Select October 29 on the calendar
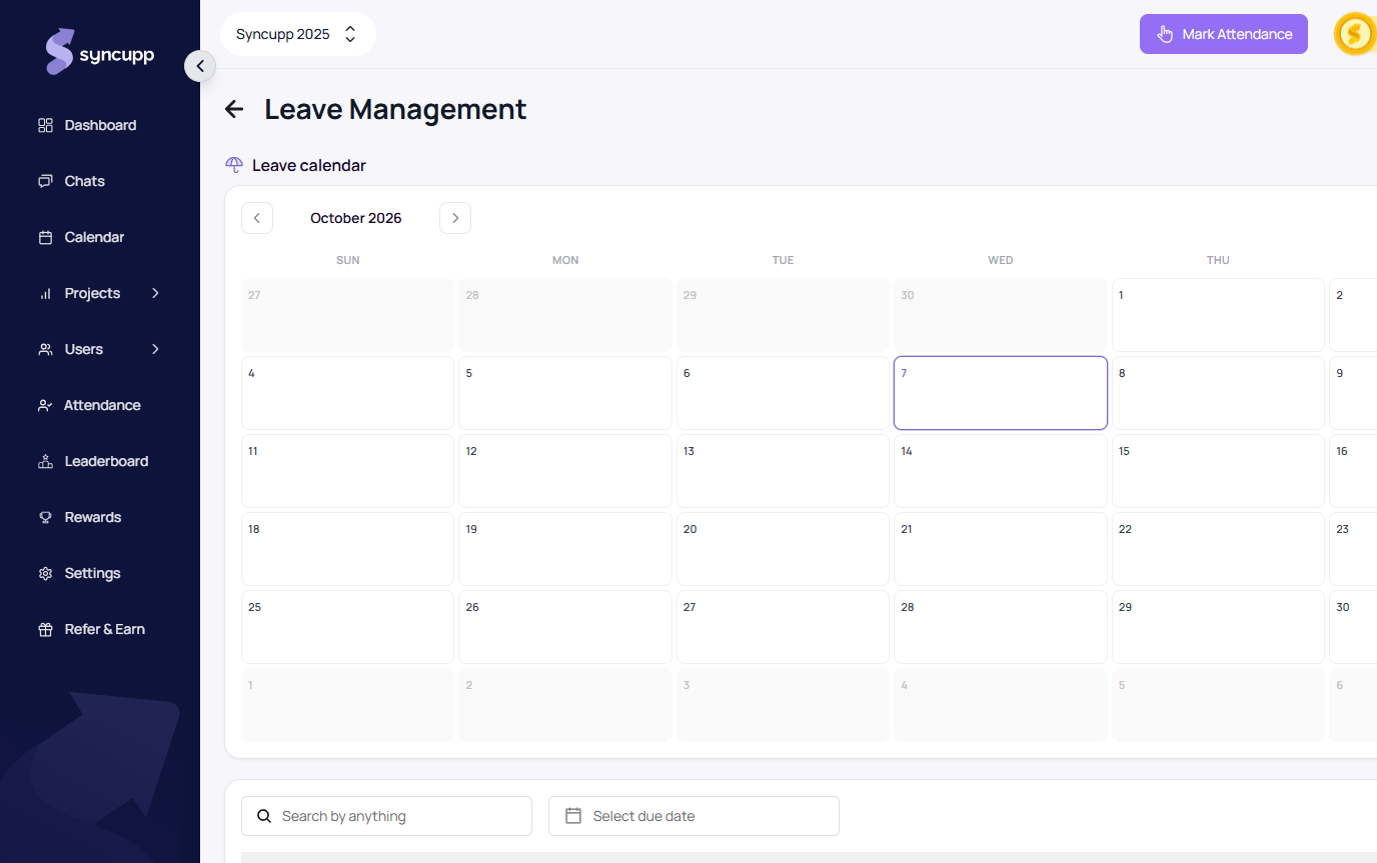The image size is (1377, 863). [x=1218, y=627]
